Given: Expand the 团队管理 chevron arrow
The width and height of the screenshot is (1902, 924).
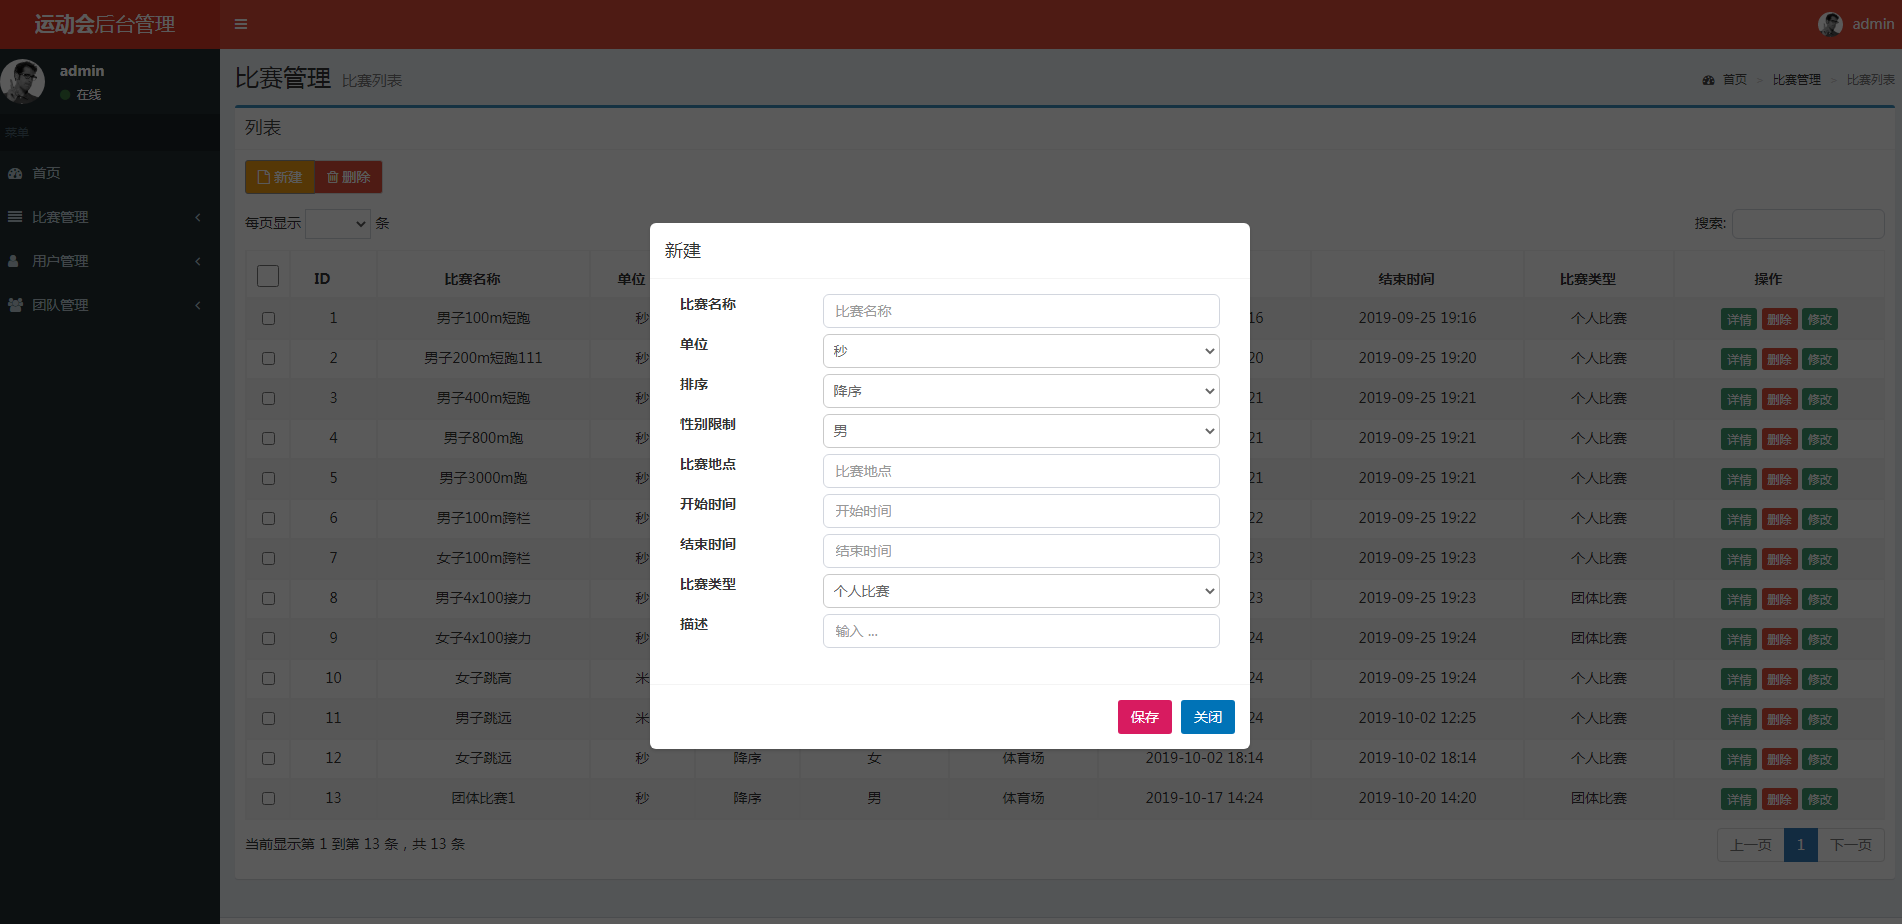Looking at the screenshot, I should 198,305.
